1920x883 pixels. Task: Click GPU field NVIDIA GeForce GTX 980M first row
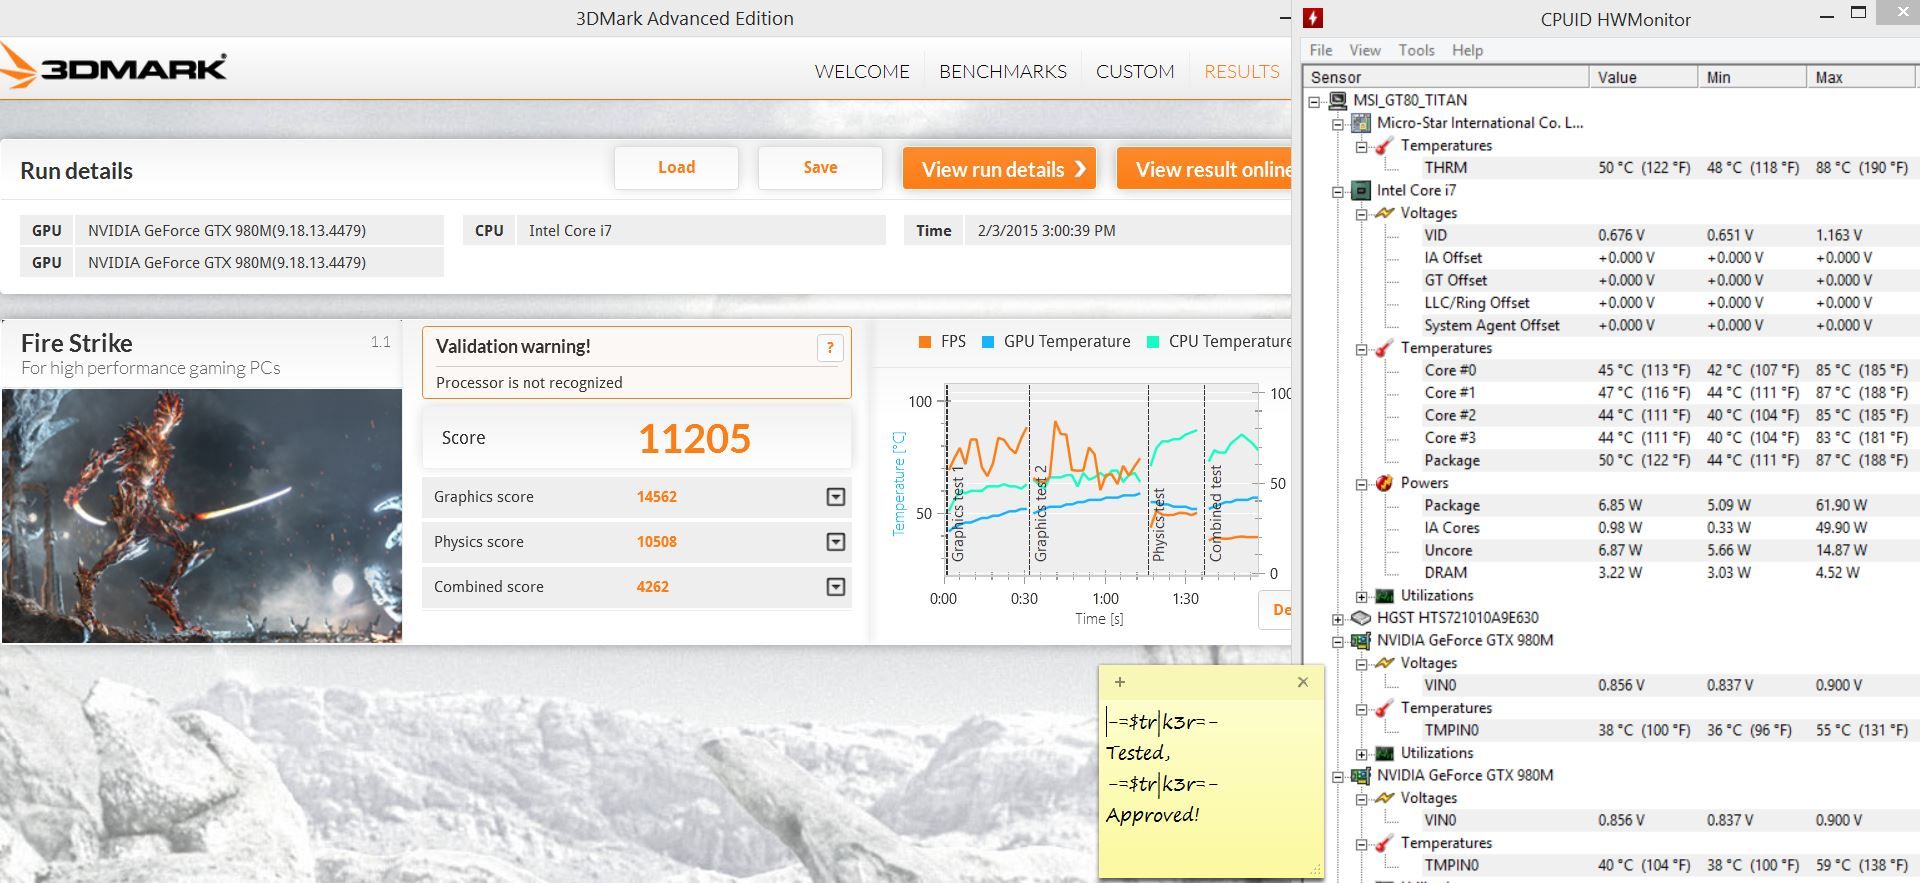point(260,230)
